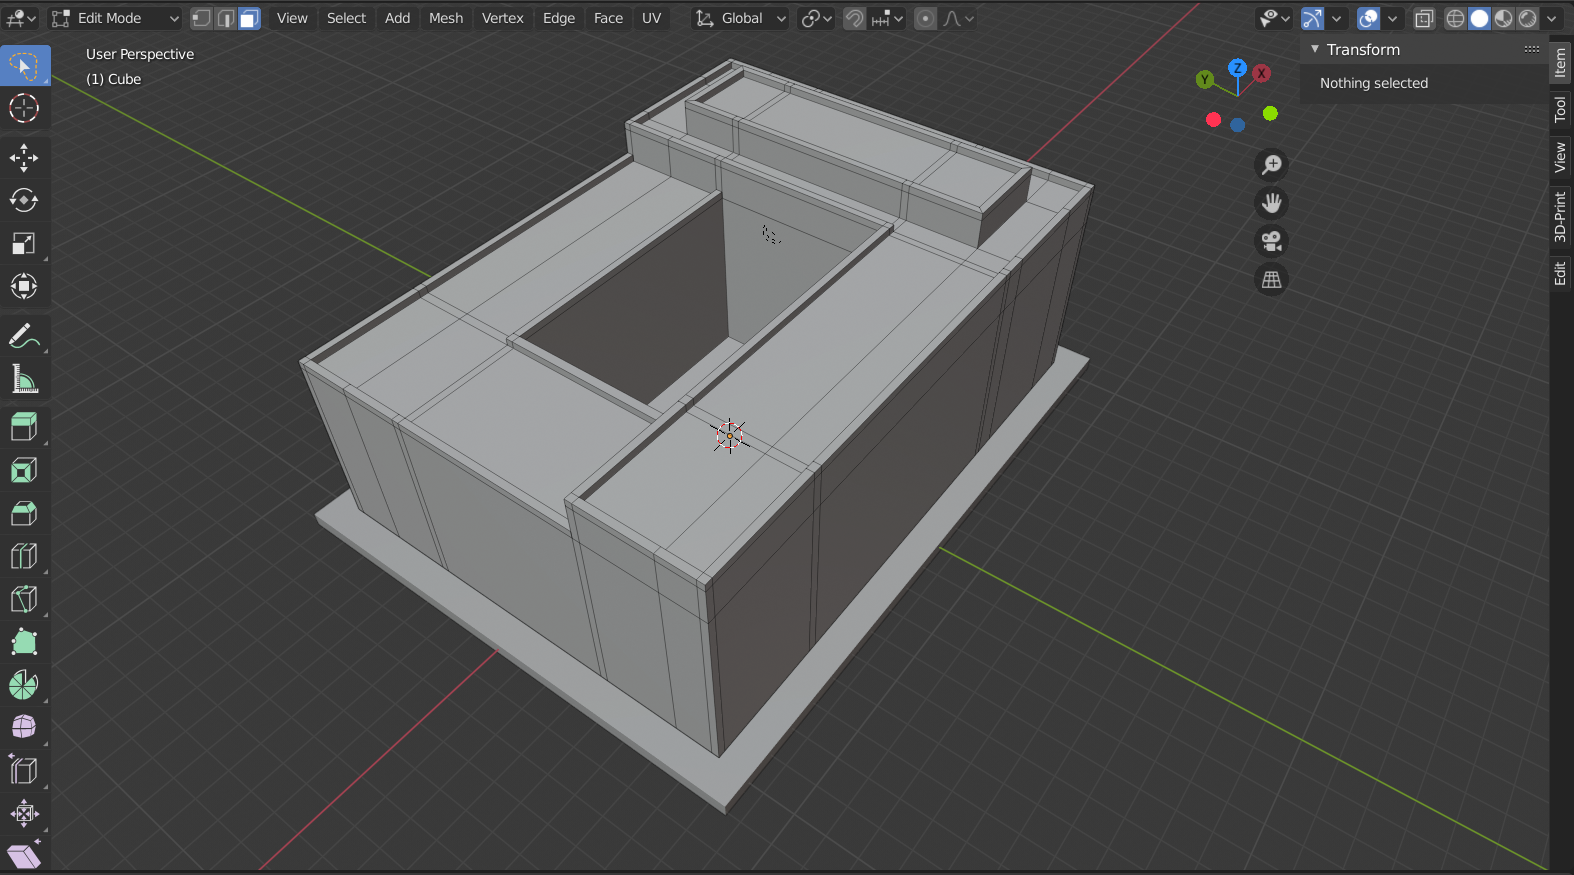Screen dimensions: 1574x875
Task: Open proportional editing falloff dropdown
Action: pos(958,18)
